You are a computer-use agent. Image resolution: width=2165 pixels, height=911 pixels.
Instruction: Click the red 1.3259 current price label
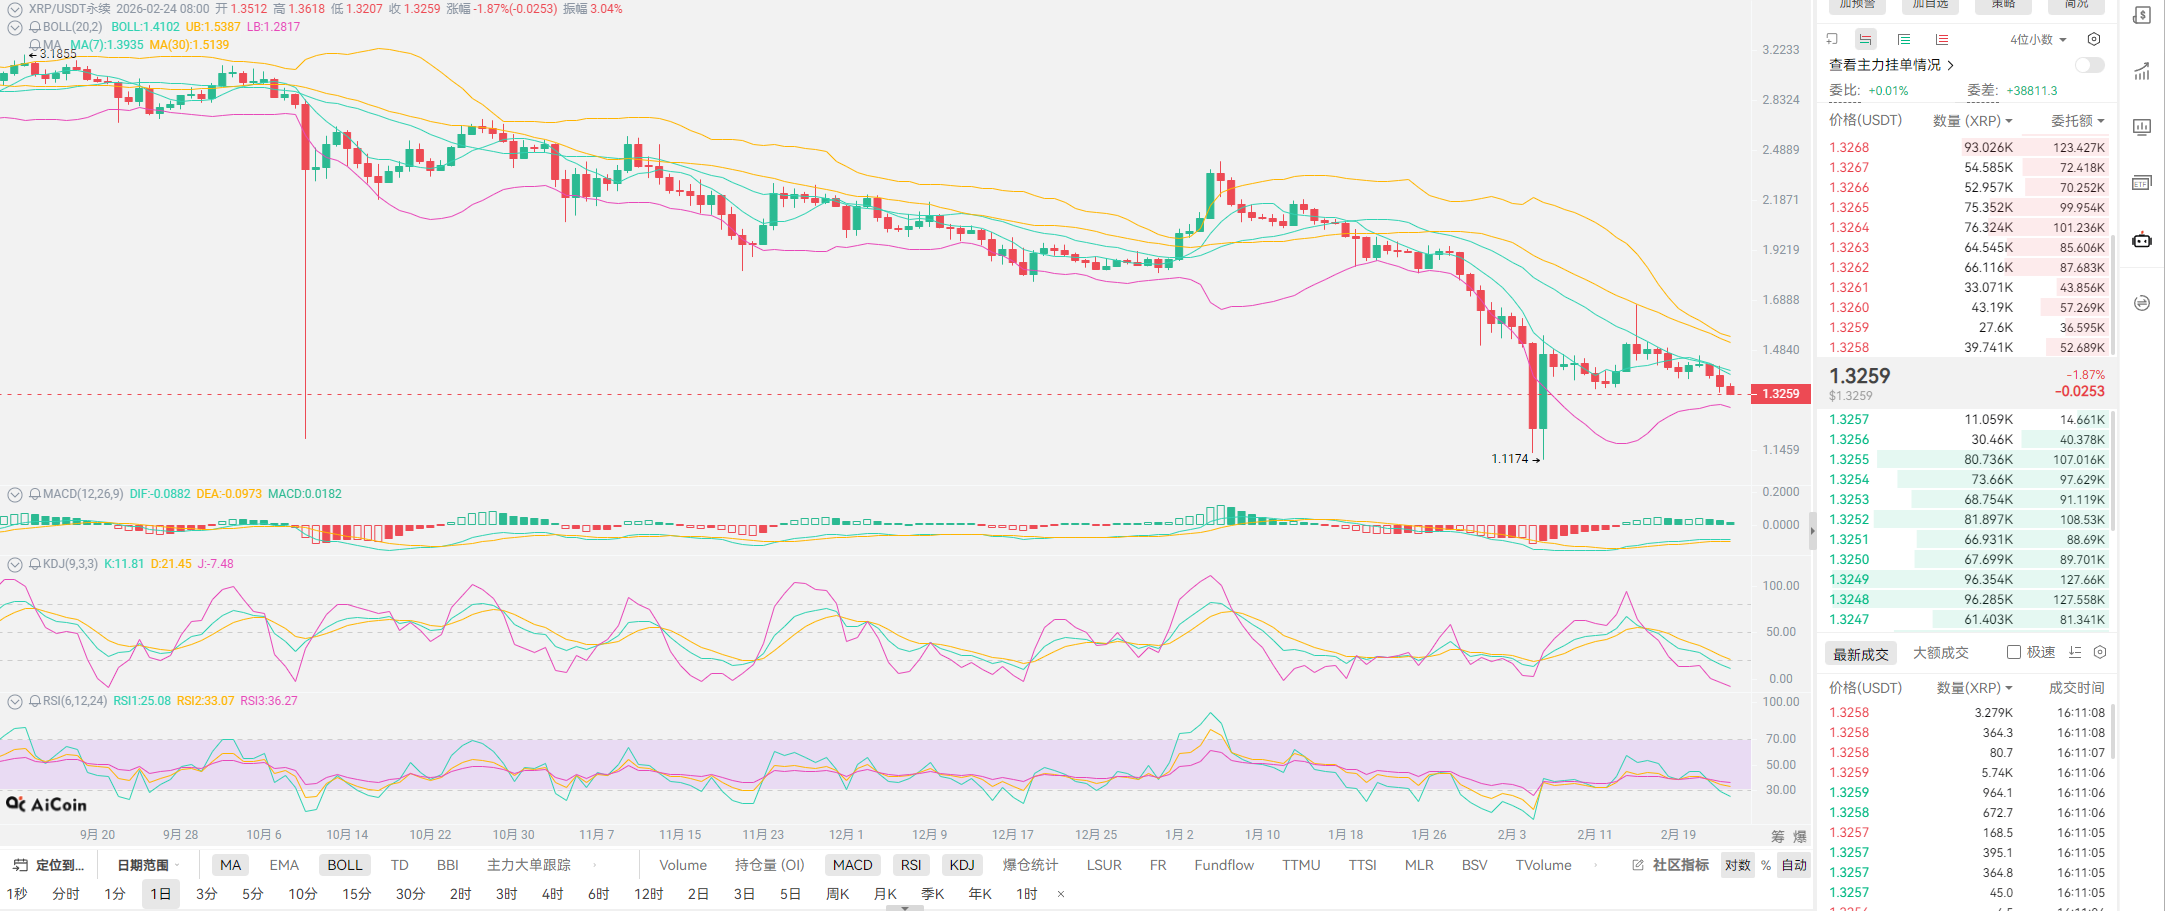[x=1780, y=394]
